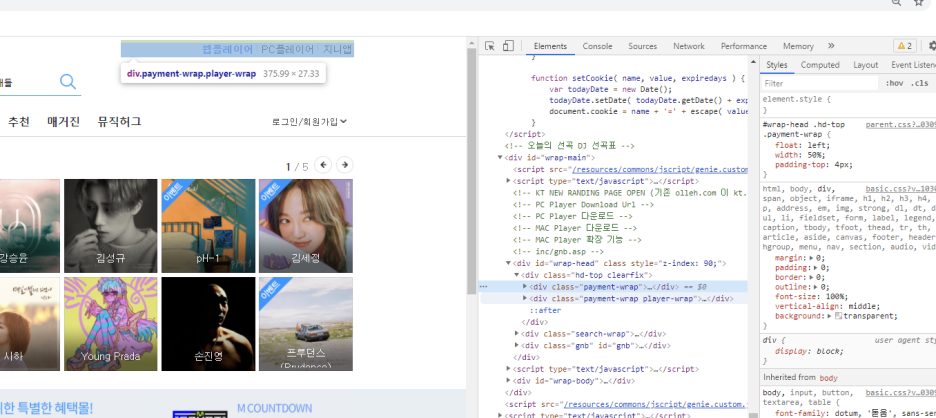The height and width of the screenshot is (418, 936).
Task: Open the warnings count badge showing 2
Action: [x=905, y=46]
